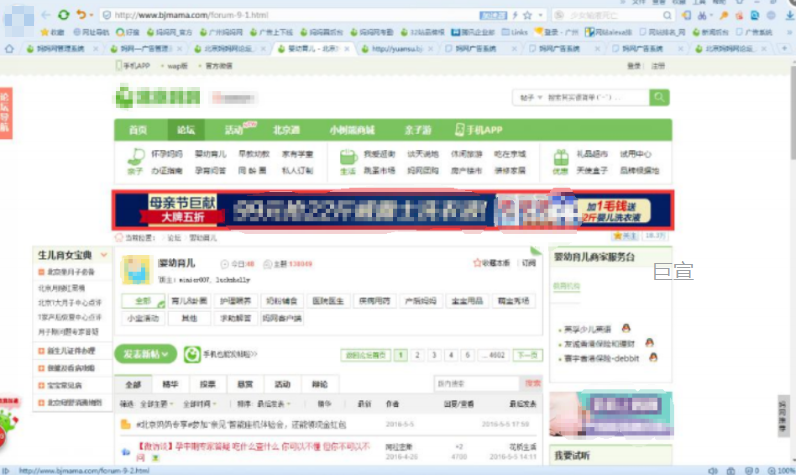796x475 pixels.
Task: Open QQ chat for the 香港保险-debbit entry
Action: pyautogui.click(x=653, y=357)
